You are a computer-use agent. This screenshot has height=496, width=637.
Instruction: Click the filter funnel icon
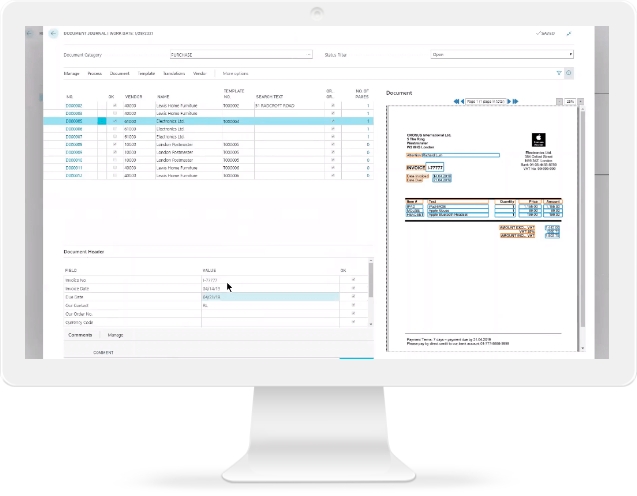pos(559,73)
